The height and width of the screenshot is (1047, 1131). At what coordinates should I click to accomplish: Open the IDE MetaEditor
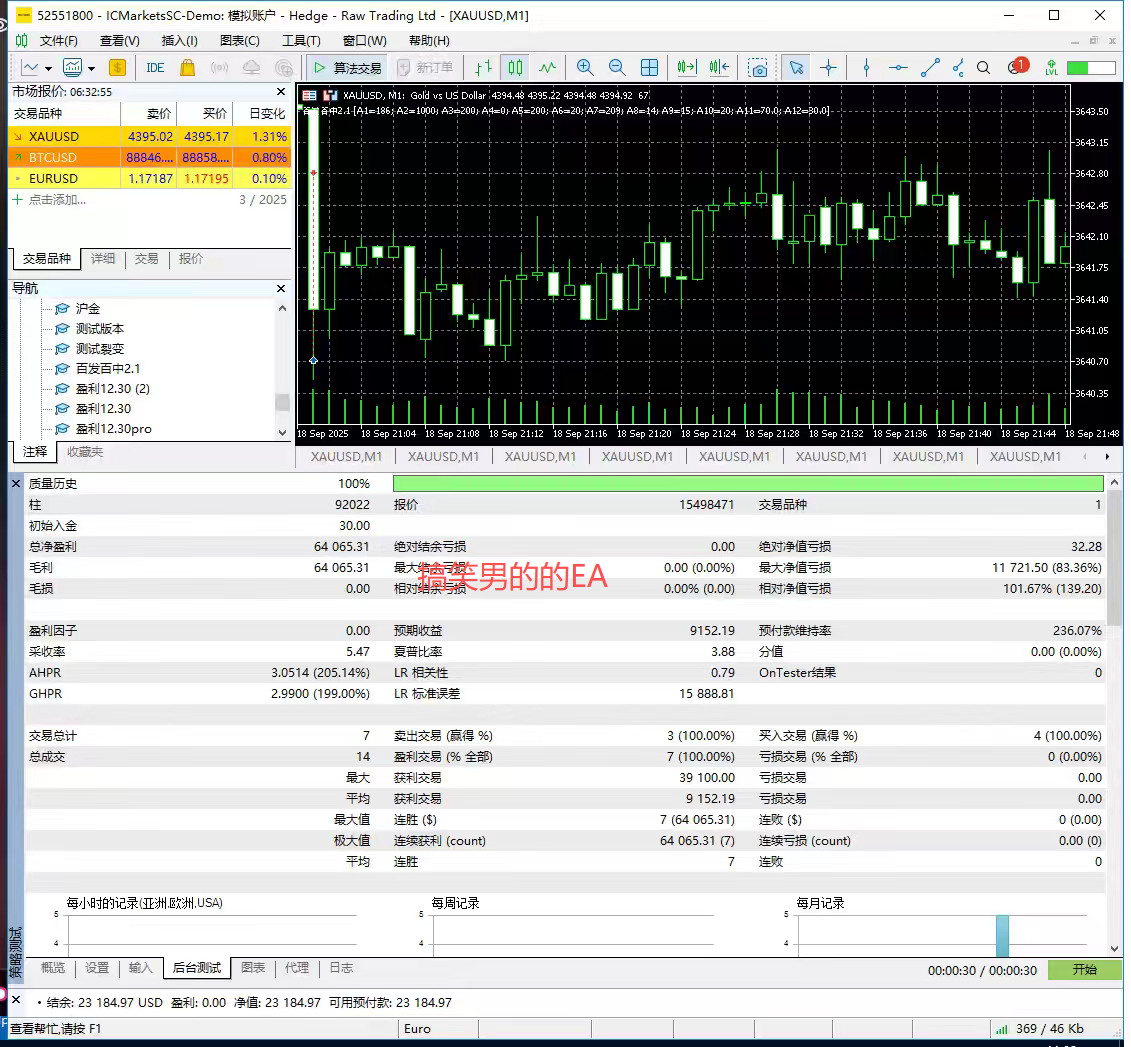click(155, 68)
